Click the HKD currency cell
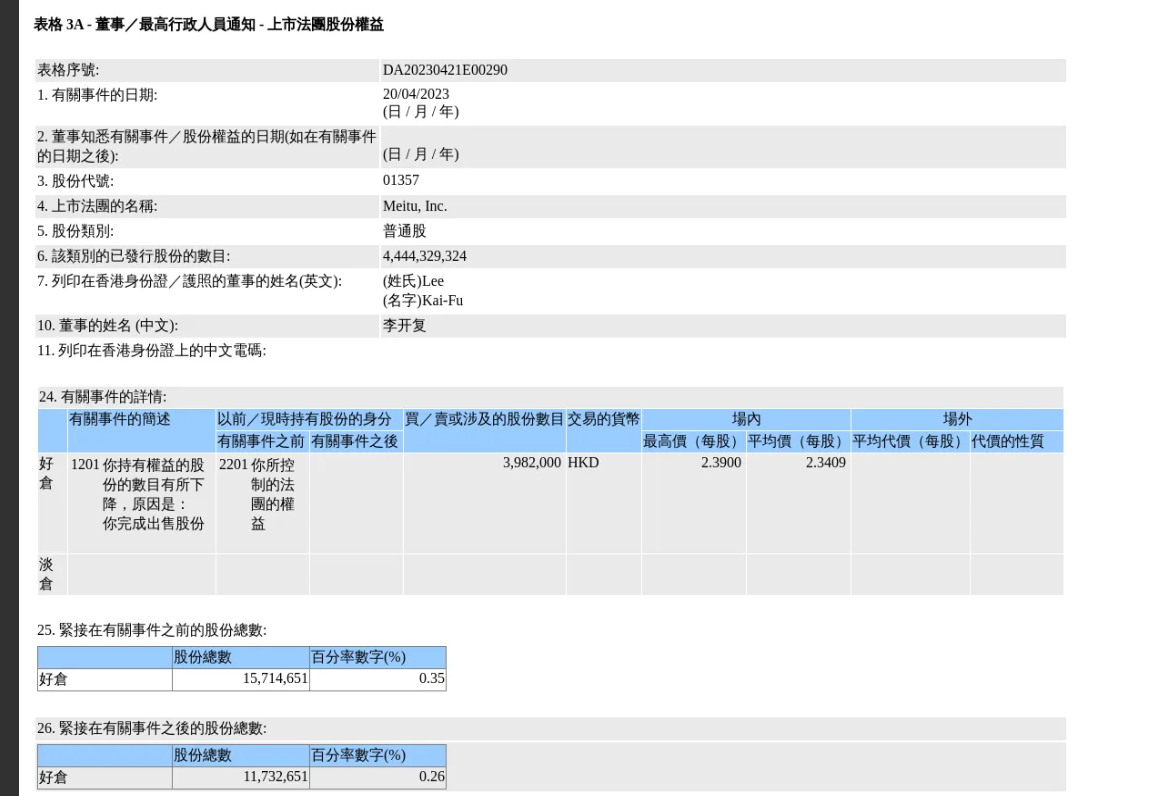Screen dimensions: 1162x796 click(x=583, y=464)
